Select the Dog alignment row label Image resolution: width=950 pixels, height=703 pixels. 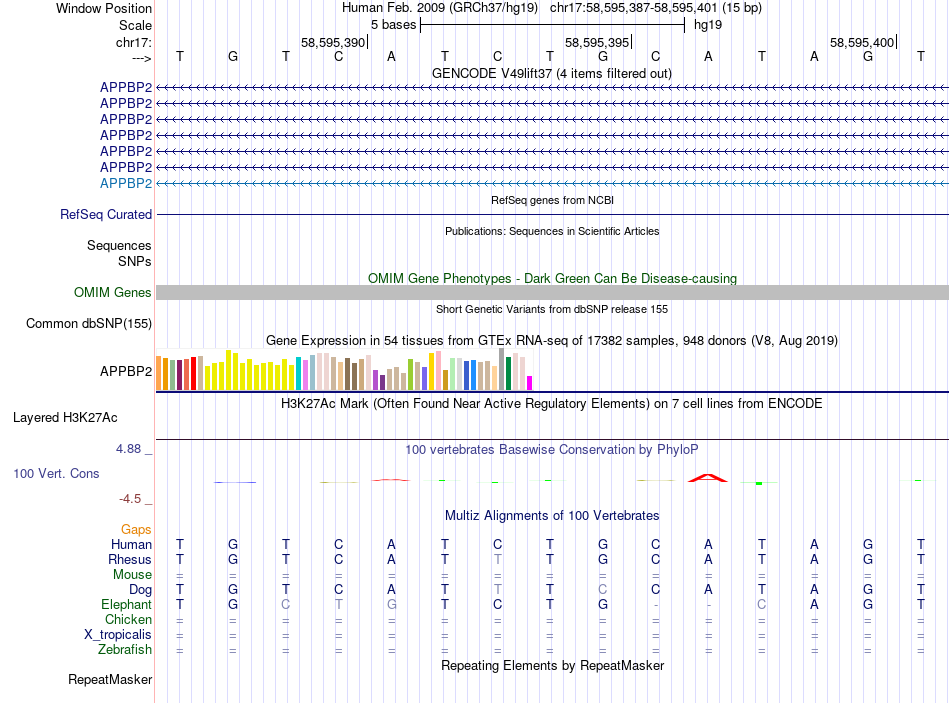[141, 590]
